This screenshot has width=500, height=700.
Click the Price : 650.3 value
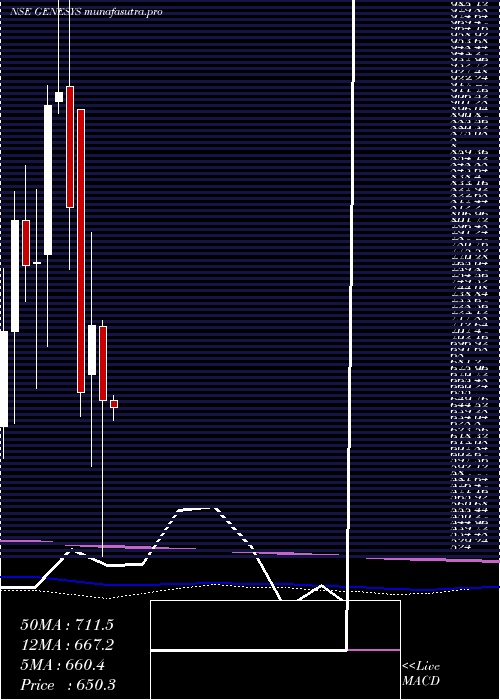tap(68, 685)
